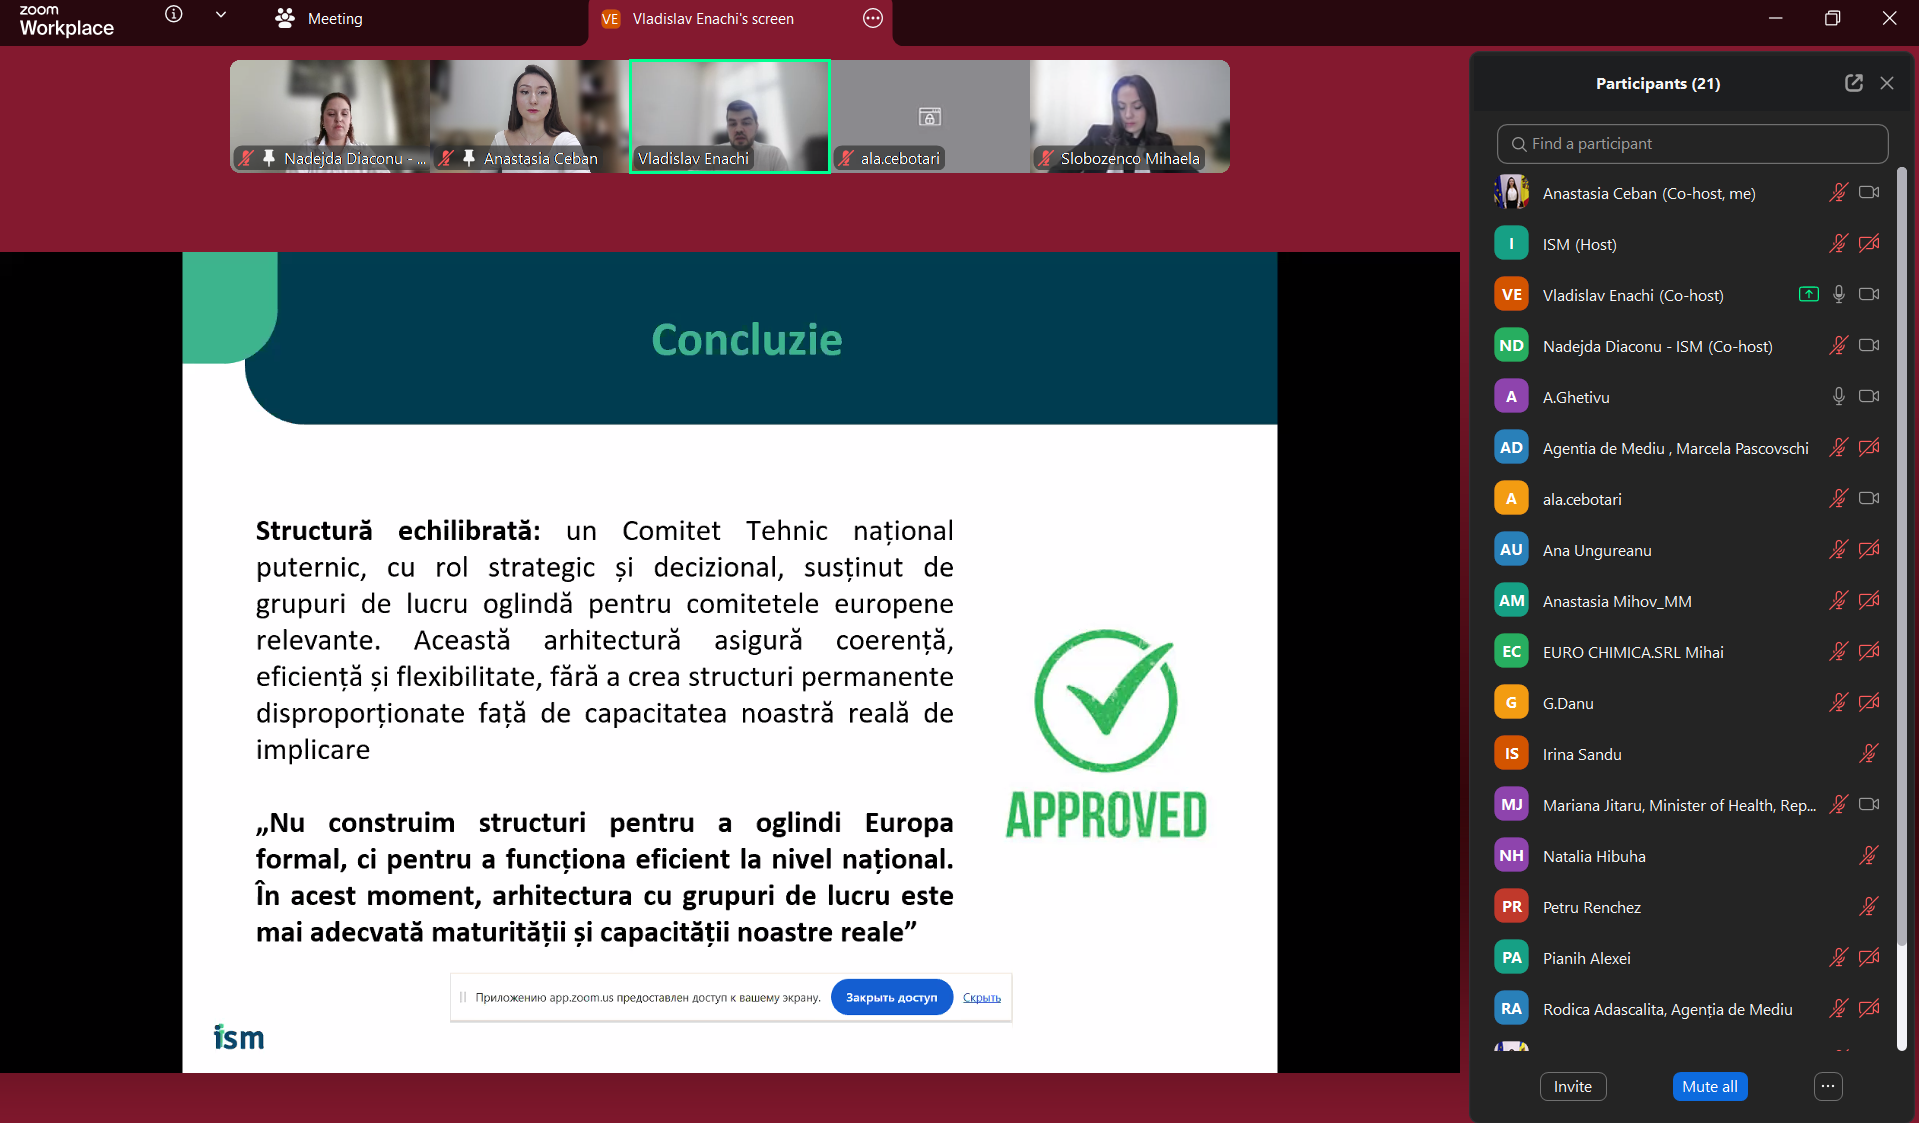Image resolution: width=1919 pixels, height=1123 pixels.
Task: Click A.Ghetivu's microphone icon
Action: (1838, 397)
